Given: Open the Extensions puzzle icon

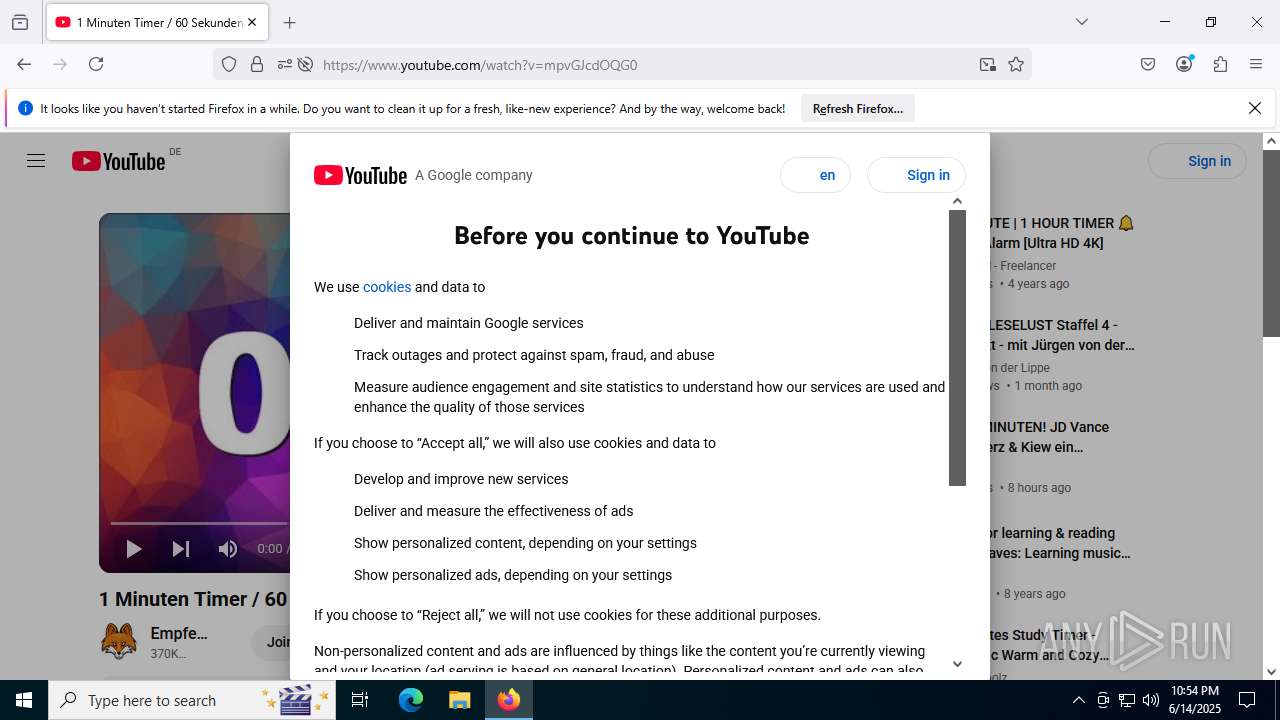Looking at the screenshot, I should (x=1220, y=64).
